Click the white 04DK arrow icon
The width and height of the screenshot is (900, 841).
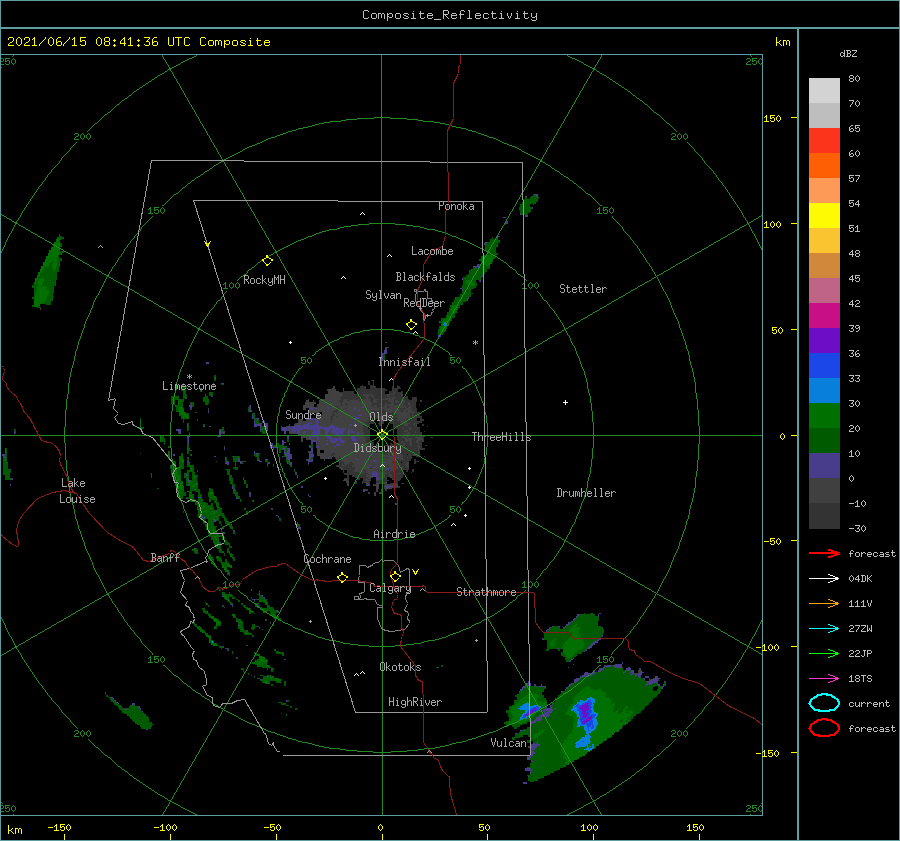pyautogui.click(x=824, y=578)
